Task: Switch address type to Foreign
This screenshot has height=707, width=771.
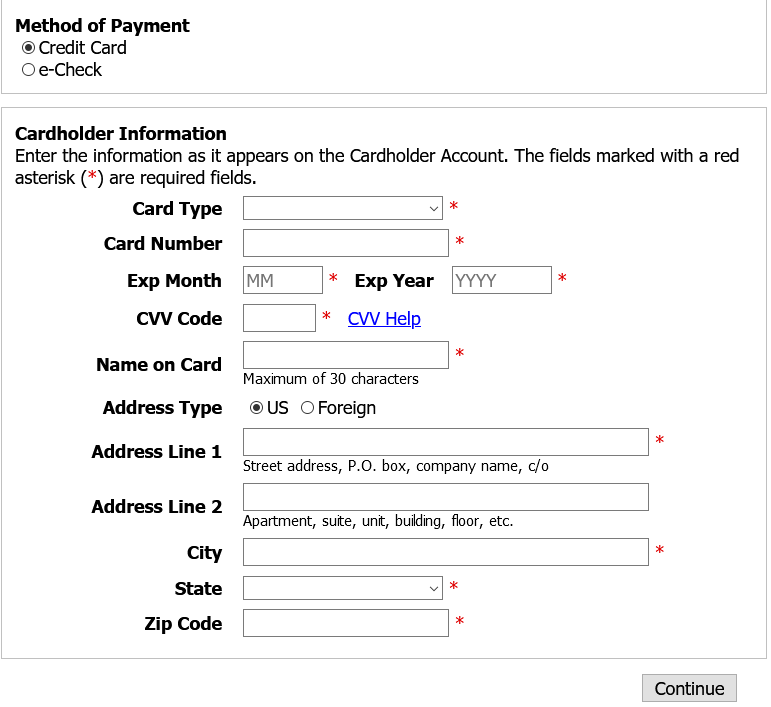Action: point(307,408)
